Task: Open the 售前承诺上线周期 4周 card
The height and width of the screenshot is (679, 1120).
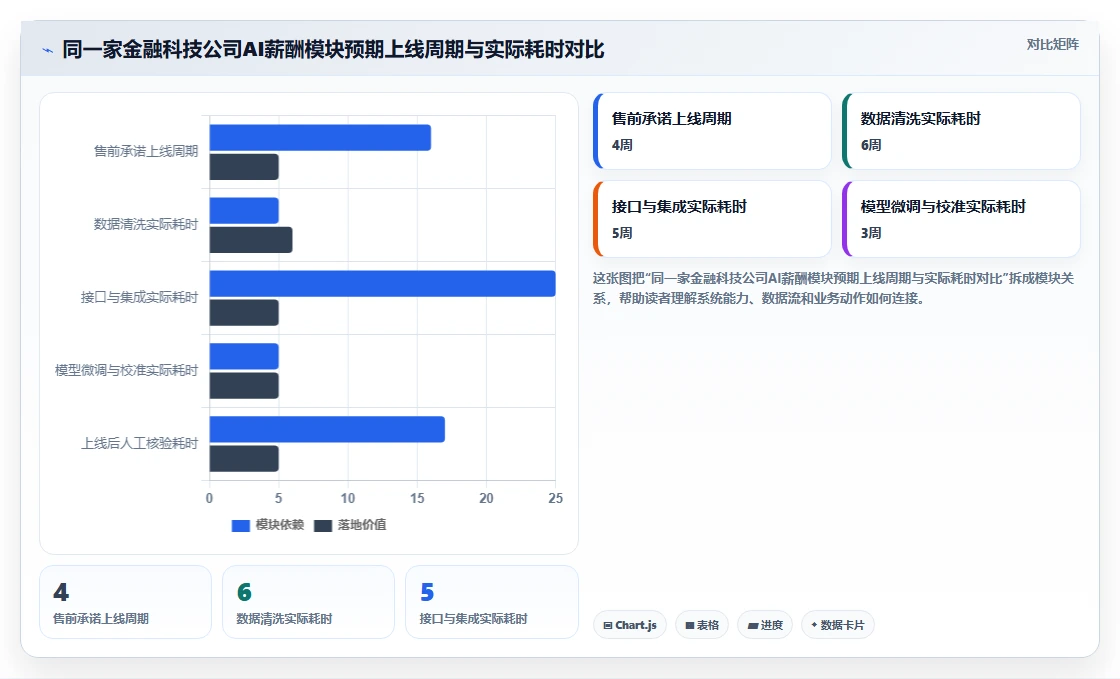Action: 712,131
